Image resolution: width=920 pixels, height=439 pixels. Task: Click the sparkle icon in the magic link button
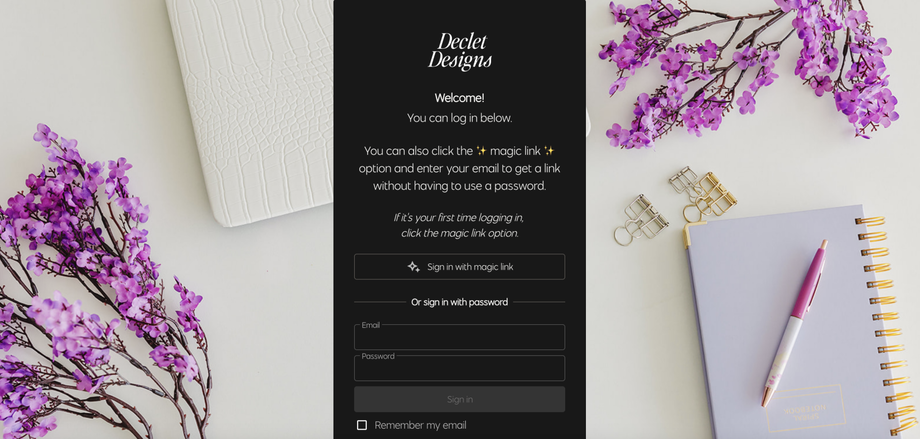pyautogui.click(x=414, y=267)
